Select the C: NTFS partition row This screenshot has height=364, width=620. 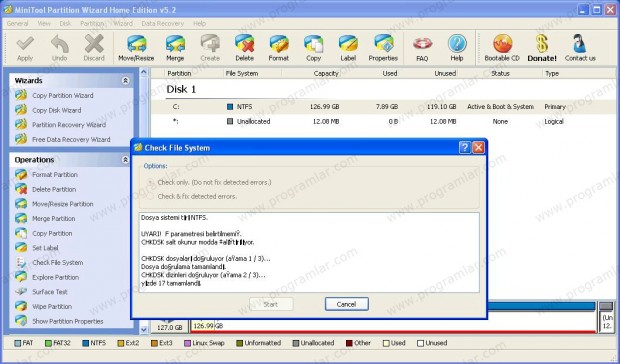coord(385,107)
